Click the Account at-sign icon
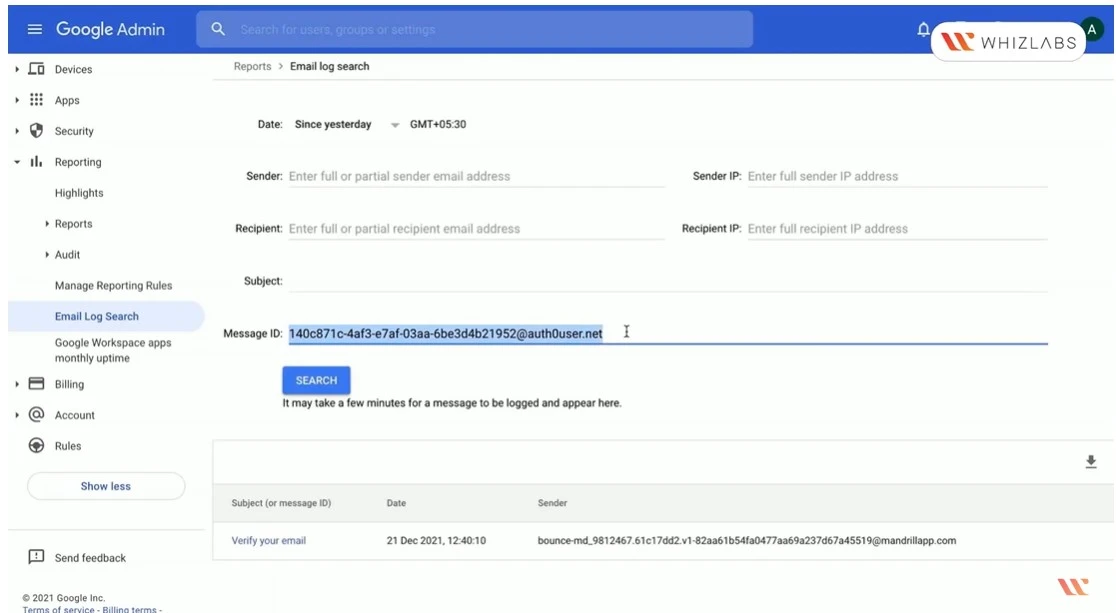Viewport: 1116px width, 613px height. (x=36, y=414)
